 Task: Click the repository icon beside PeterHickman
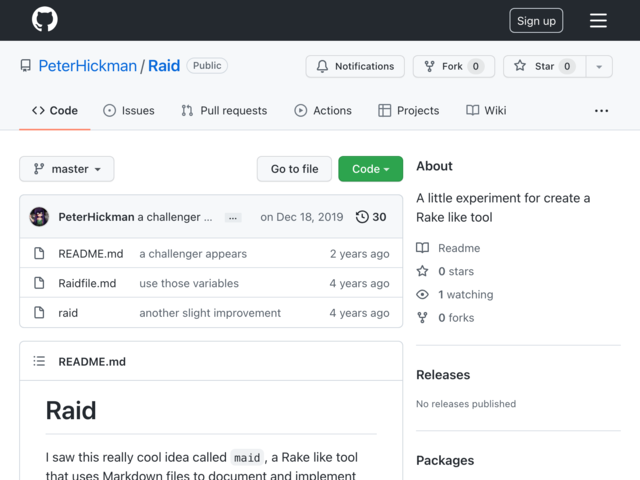pyautogui.click(x=26, y=66)
